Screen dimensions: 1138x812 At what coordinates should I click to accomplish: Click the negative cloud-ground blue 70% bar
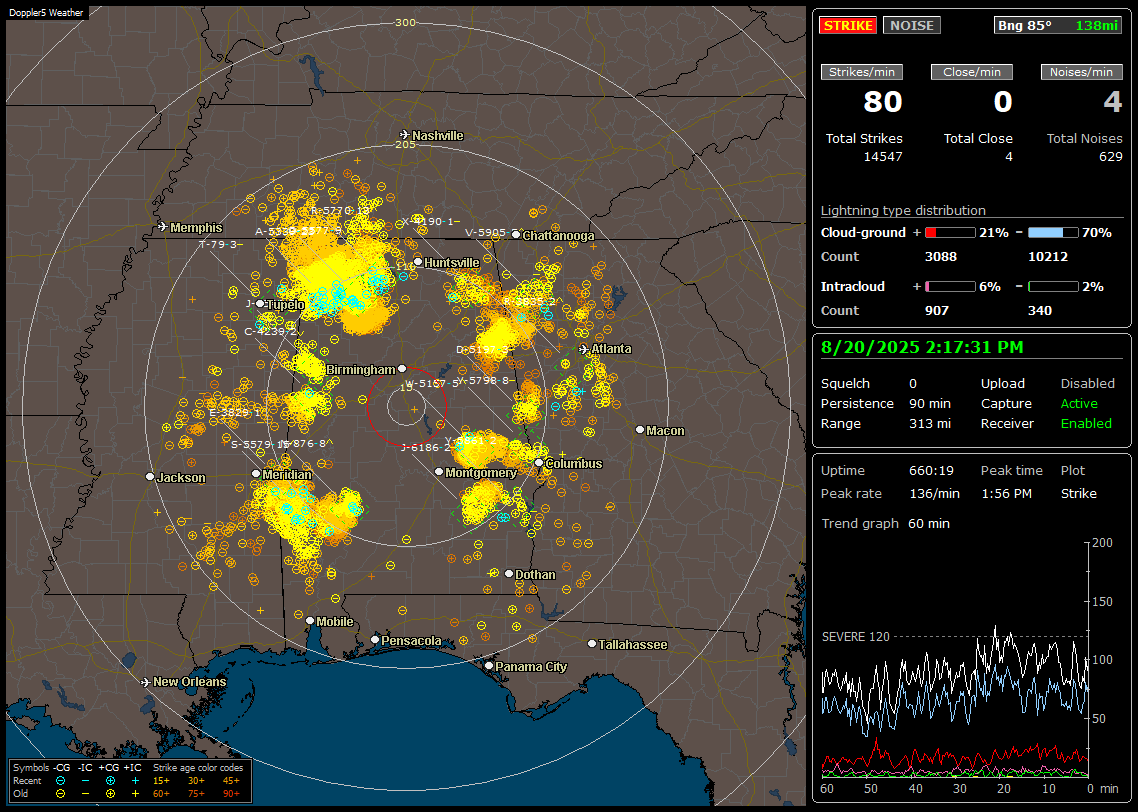(x=1052, y=233)
